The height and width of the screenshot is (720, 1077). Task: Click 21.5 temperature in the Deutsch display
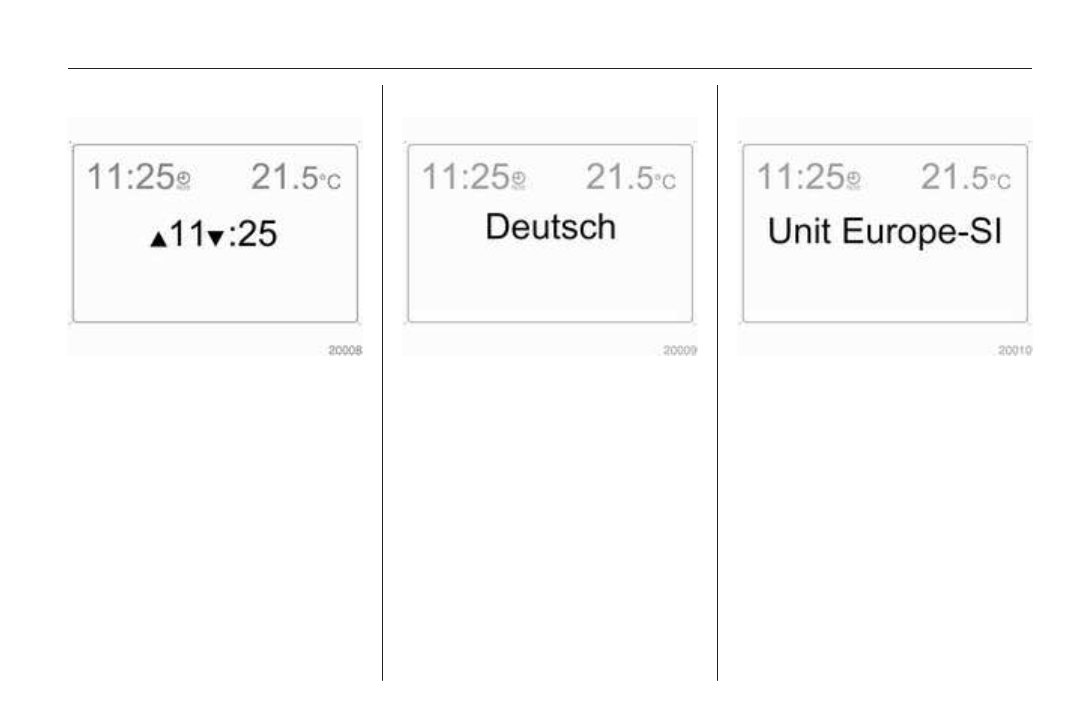point(618,177)
